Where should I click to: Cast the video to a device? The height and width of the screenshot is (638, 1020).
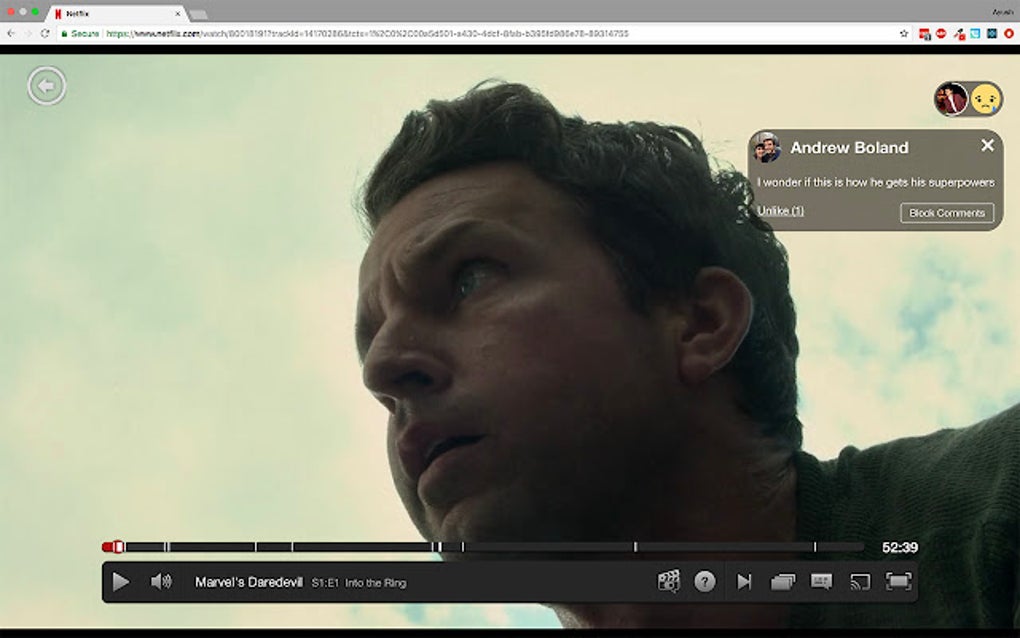coord(860,581)
